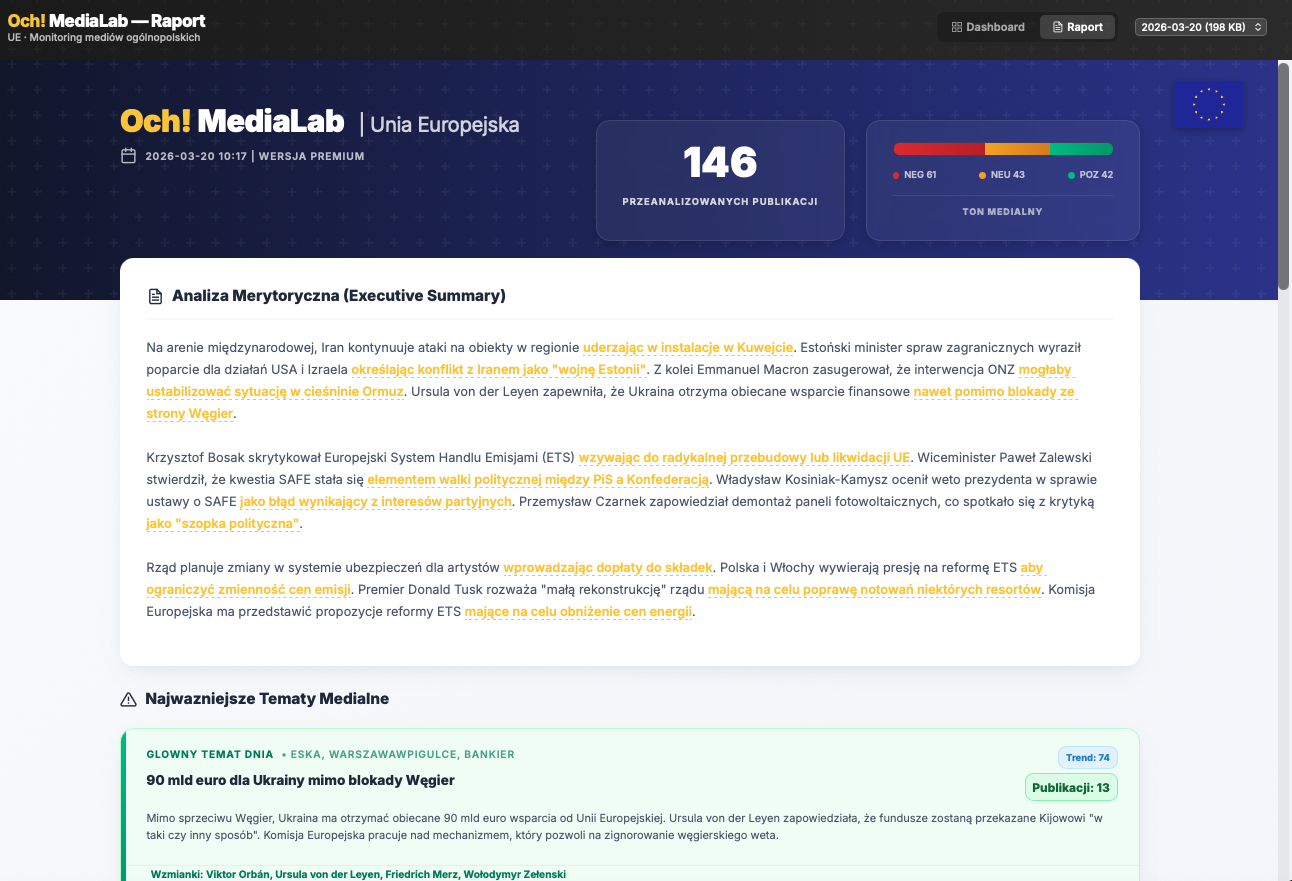Click the document icon beside Analiza Merytoryczna
Screen dimensions: 1292x881
pos(155,296)
